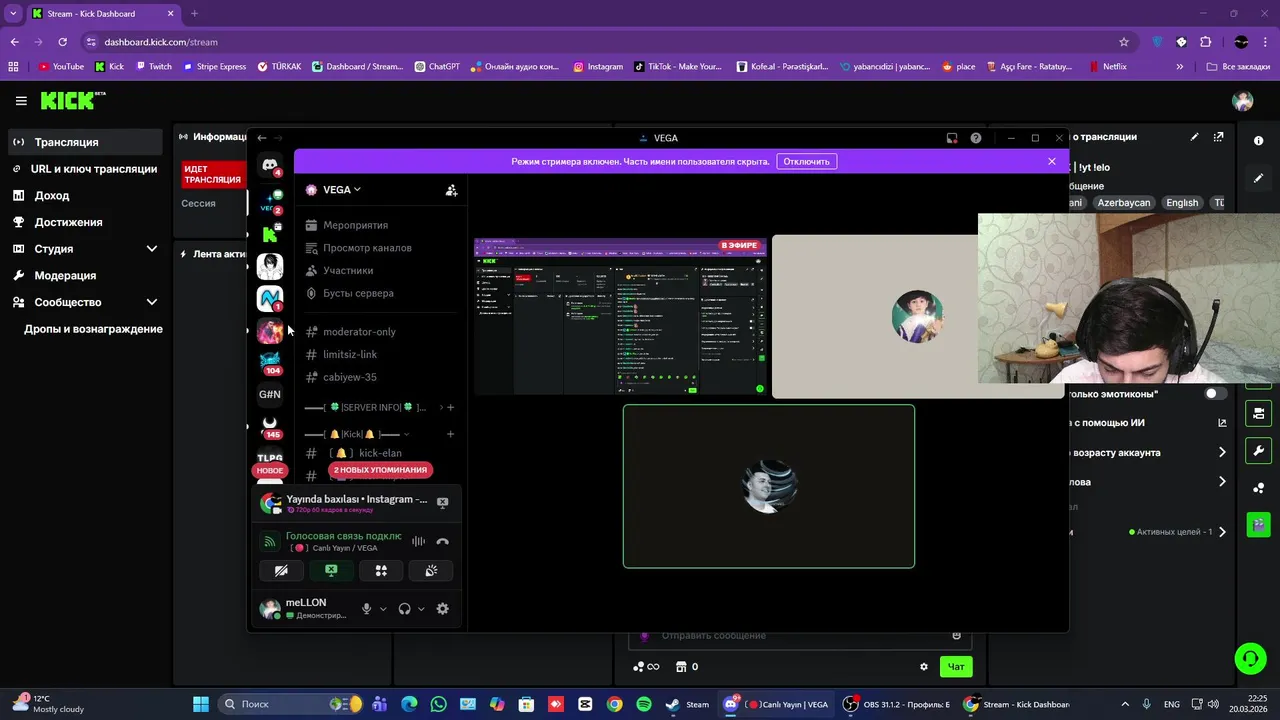Open Дропы и вознаграждение page

coord(93,329)
